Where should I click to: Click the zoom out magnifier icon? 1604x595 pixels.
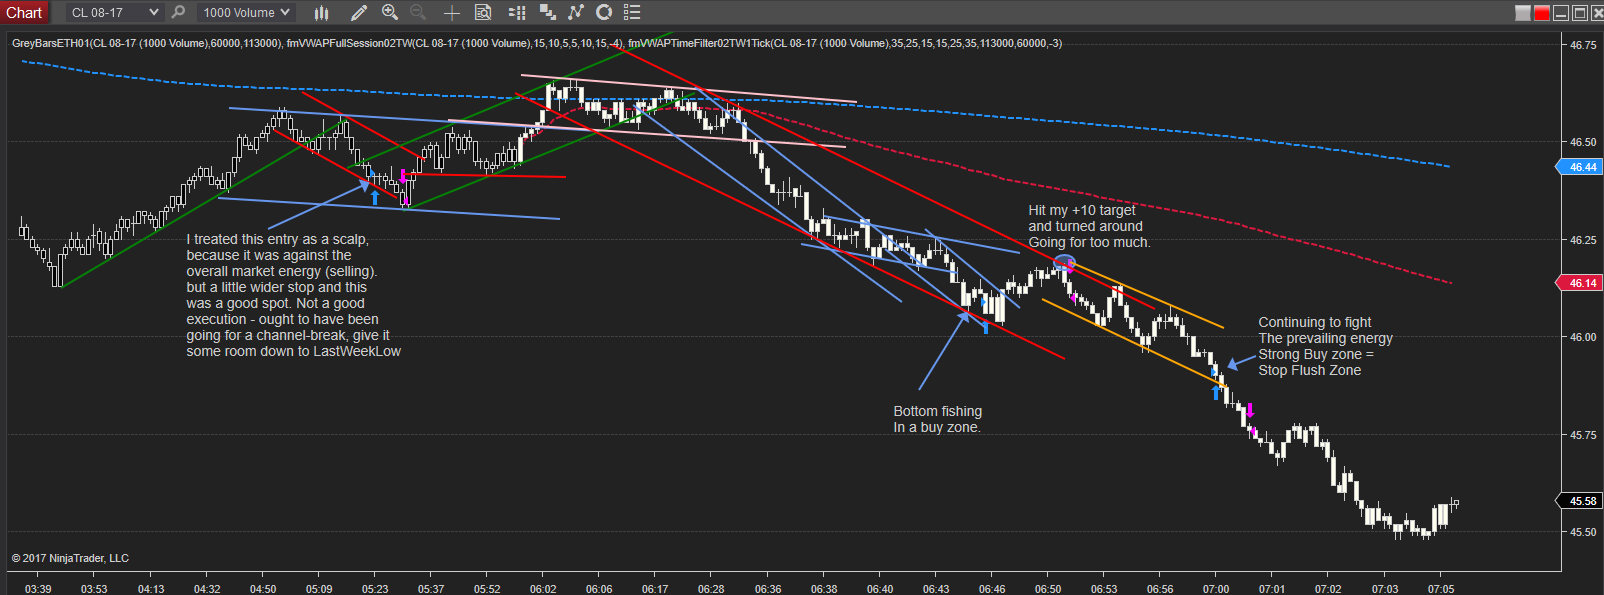(x=418, y=12)
